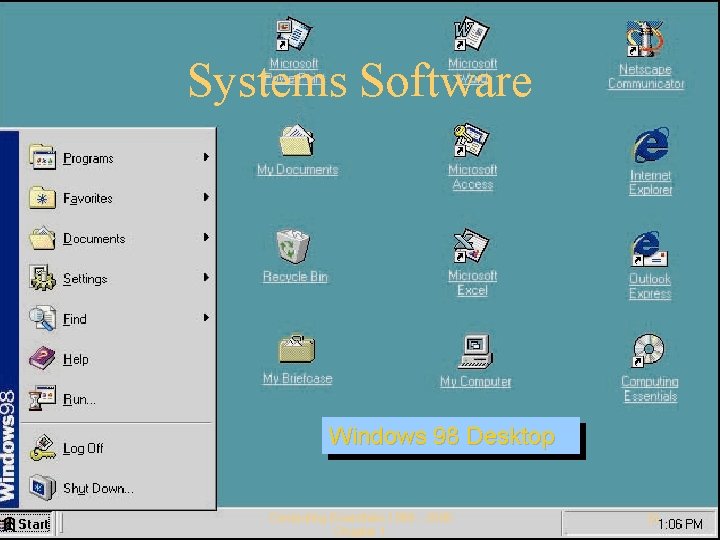Launch the Internet Explorer desktop icon
Viewport: 720px width, 540px height.
(x=651, y=145)
